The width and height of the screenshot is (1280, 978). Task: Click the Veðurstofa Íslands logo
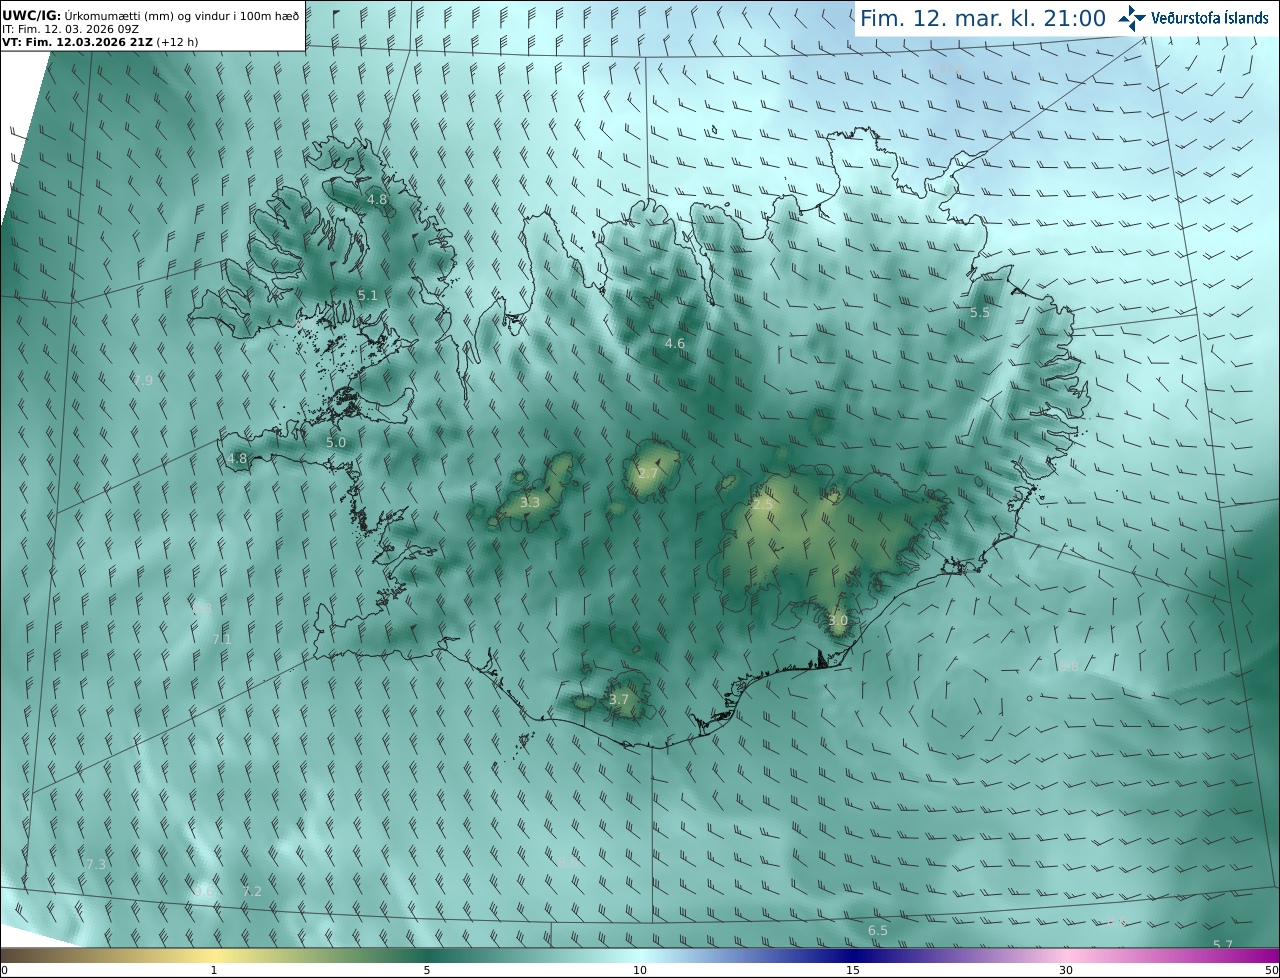pyautogui.click(x=1194, y=18)
